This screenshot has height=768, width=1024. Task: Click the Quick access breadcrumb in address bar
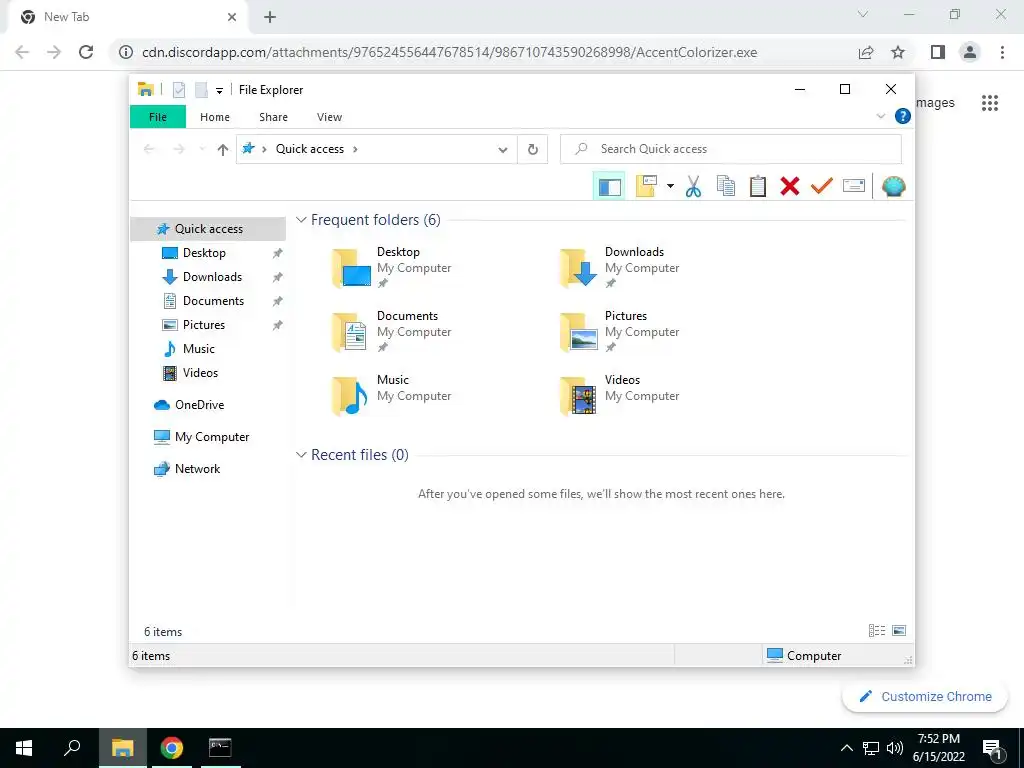coord(310,149)
